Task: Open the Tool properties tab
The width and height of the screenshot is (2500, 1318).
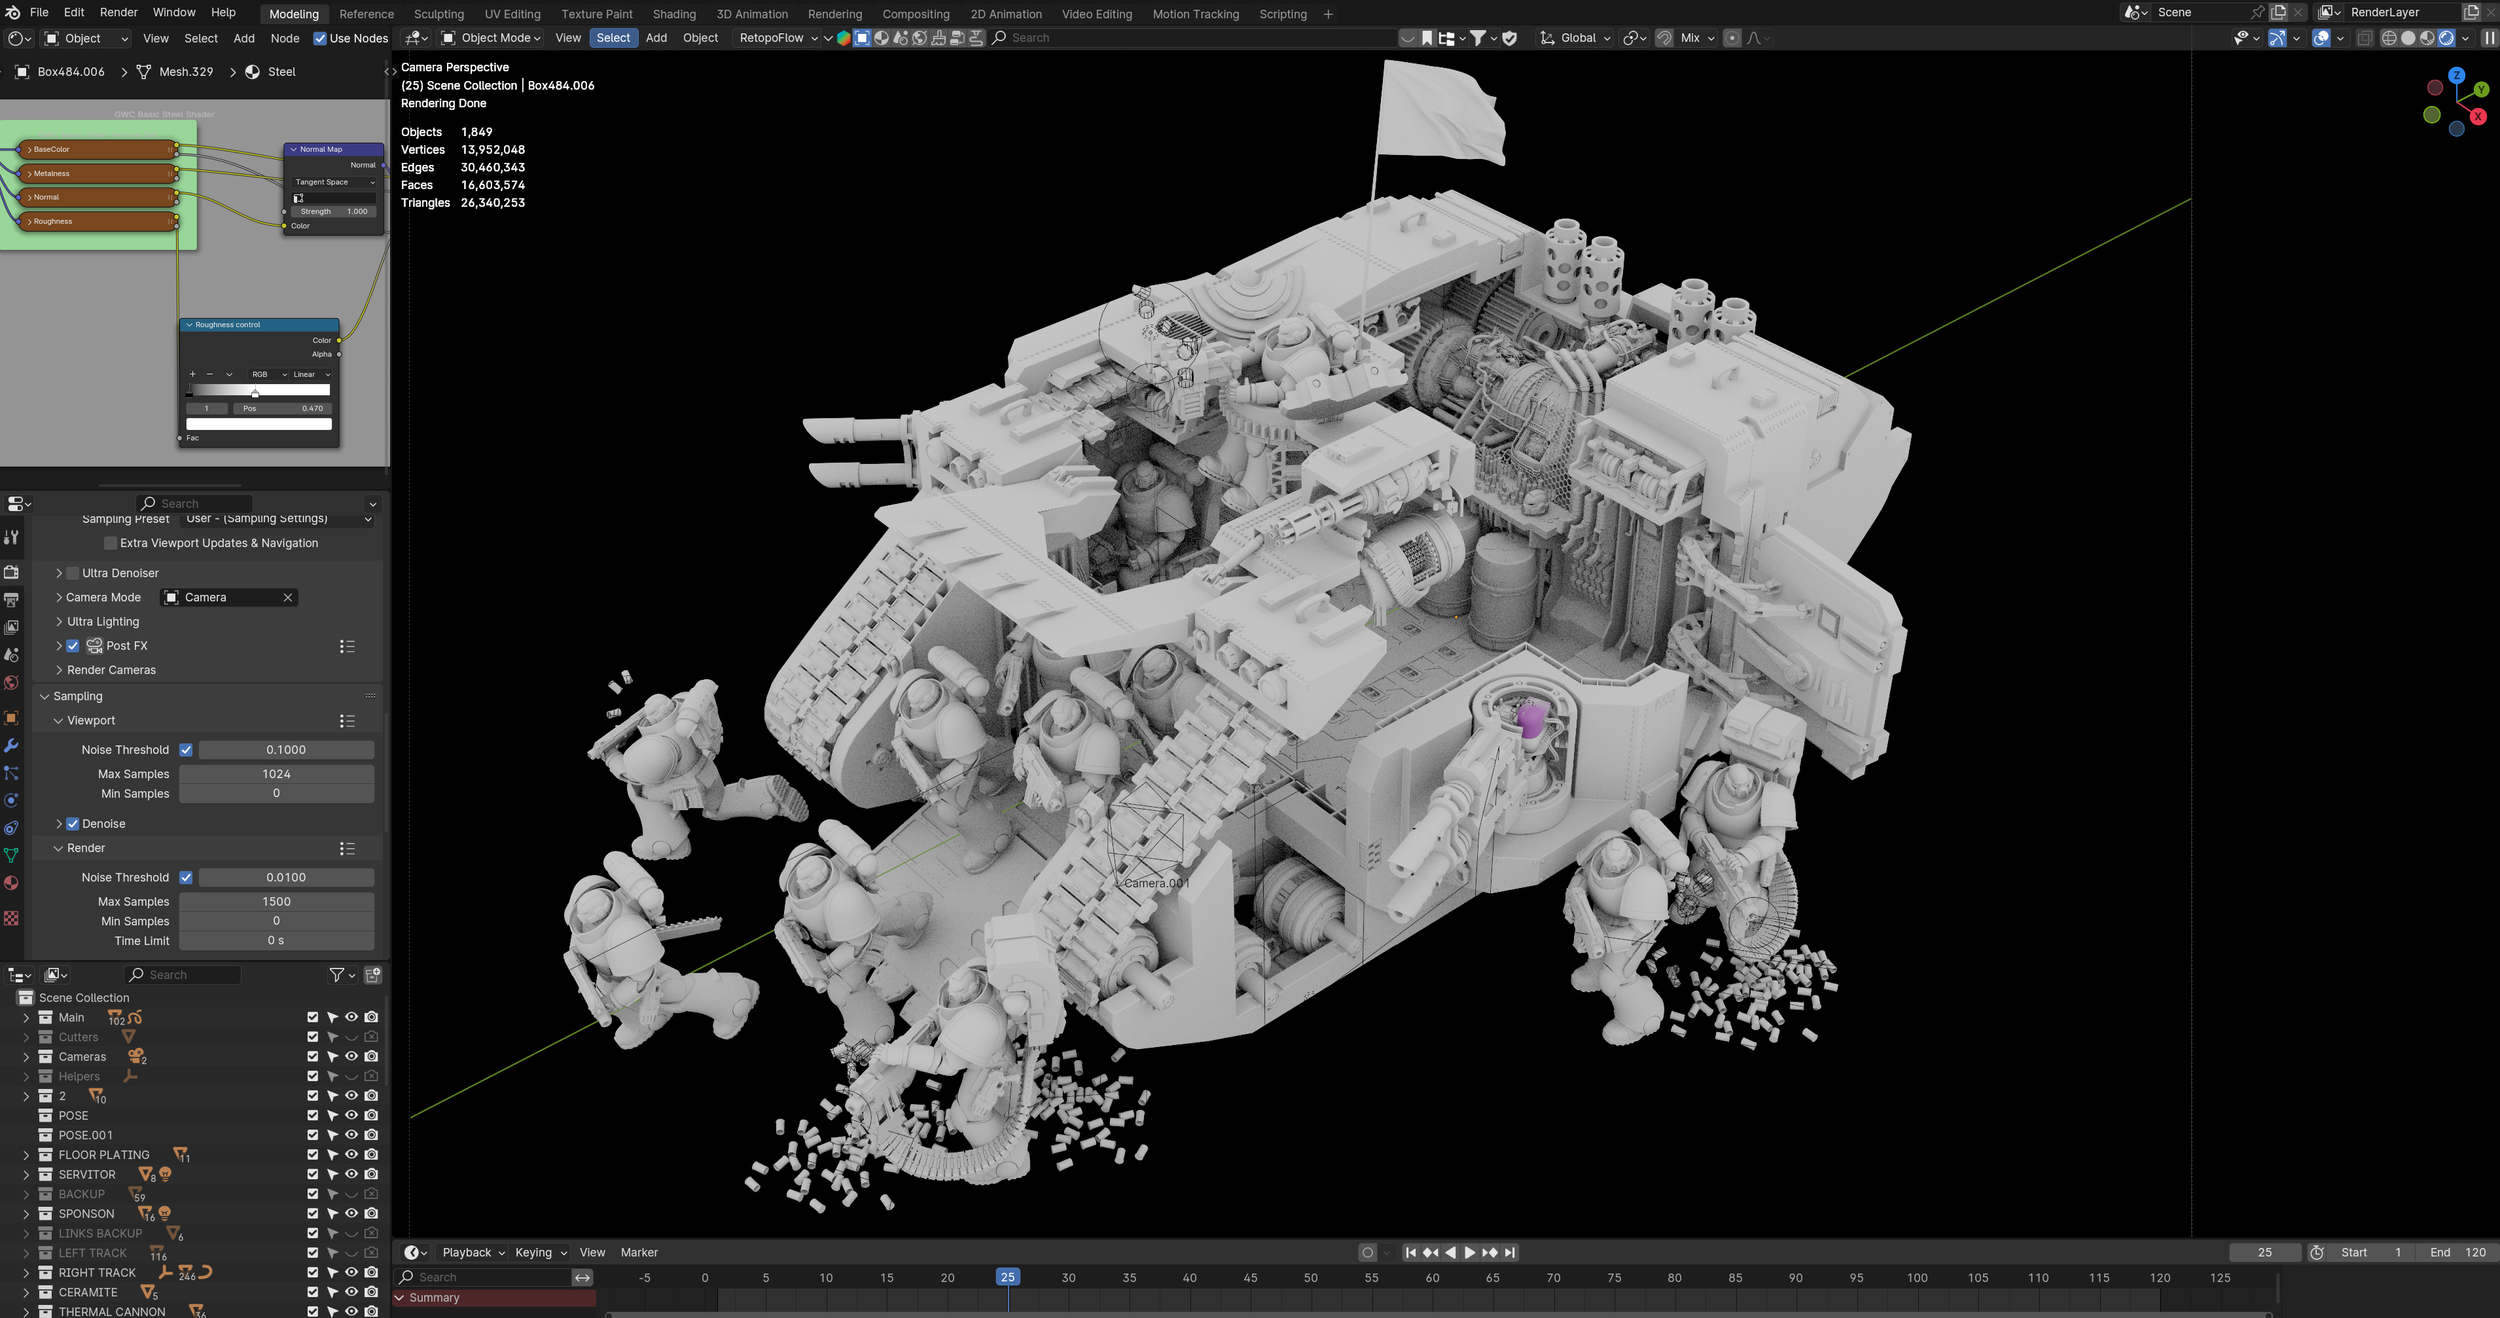Action: (12, 538)
